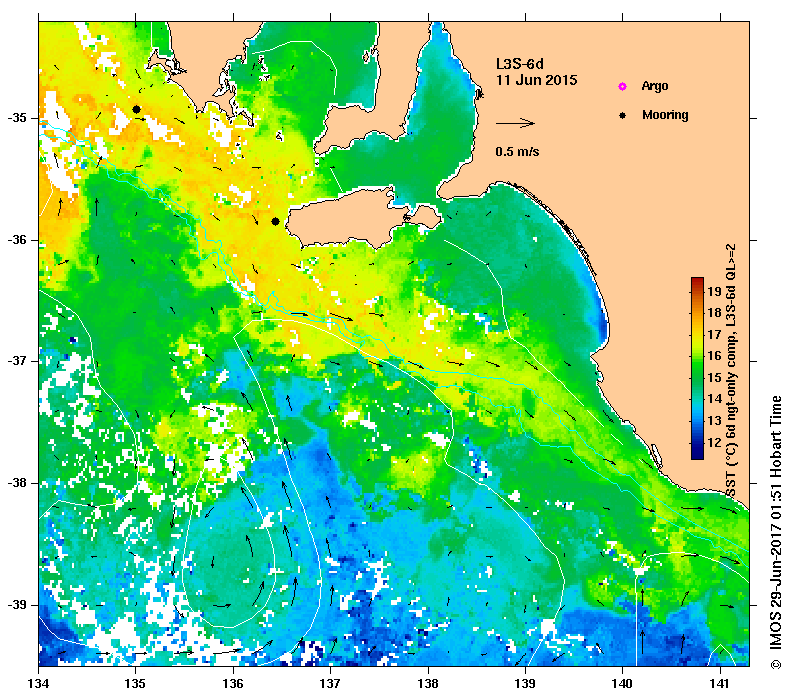Click longitude axis label '141'
Image resolution: width=791 pixels, height=700 pixels.
click(720, 684)
